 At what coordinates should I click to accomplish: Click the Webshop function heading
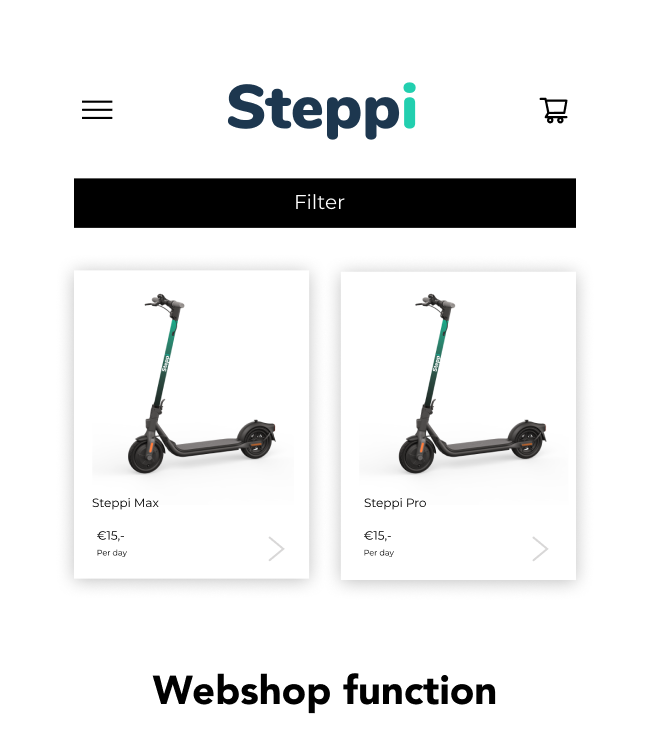pyautogui.click(x=325, y=691)
